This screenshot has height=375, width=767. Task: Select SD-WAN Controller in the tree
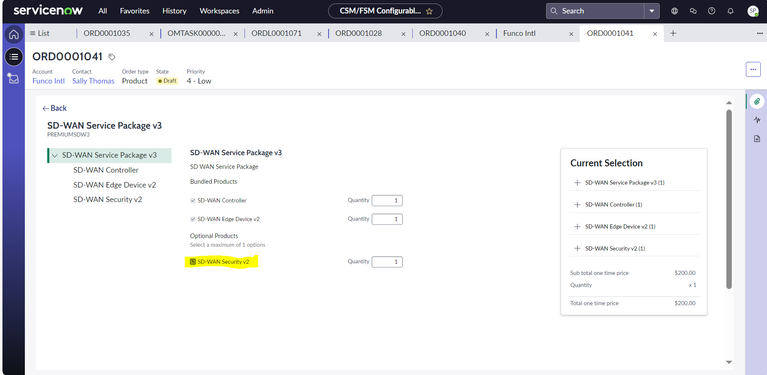[x=106, y=170]
